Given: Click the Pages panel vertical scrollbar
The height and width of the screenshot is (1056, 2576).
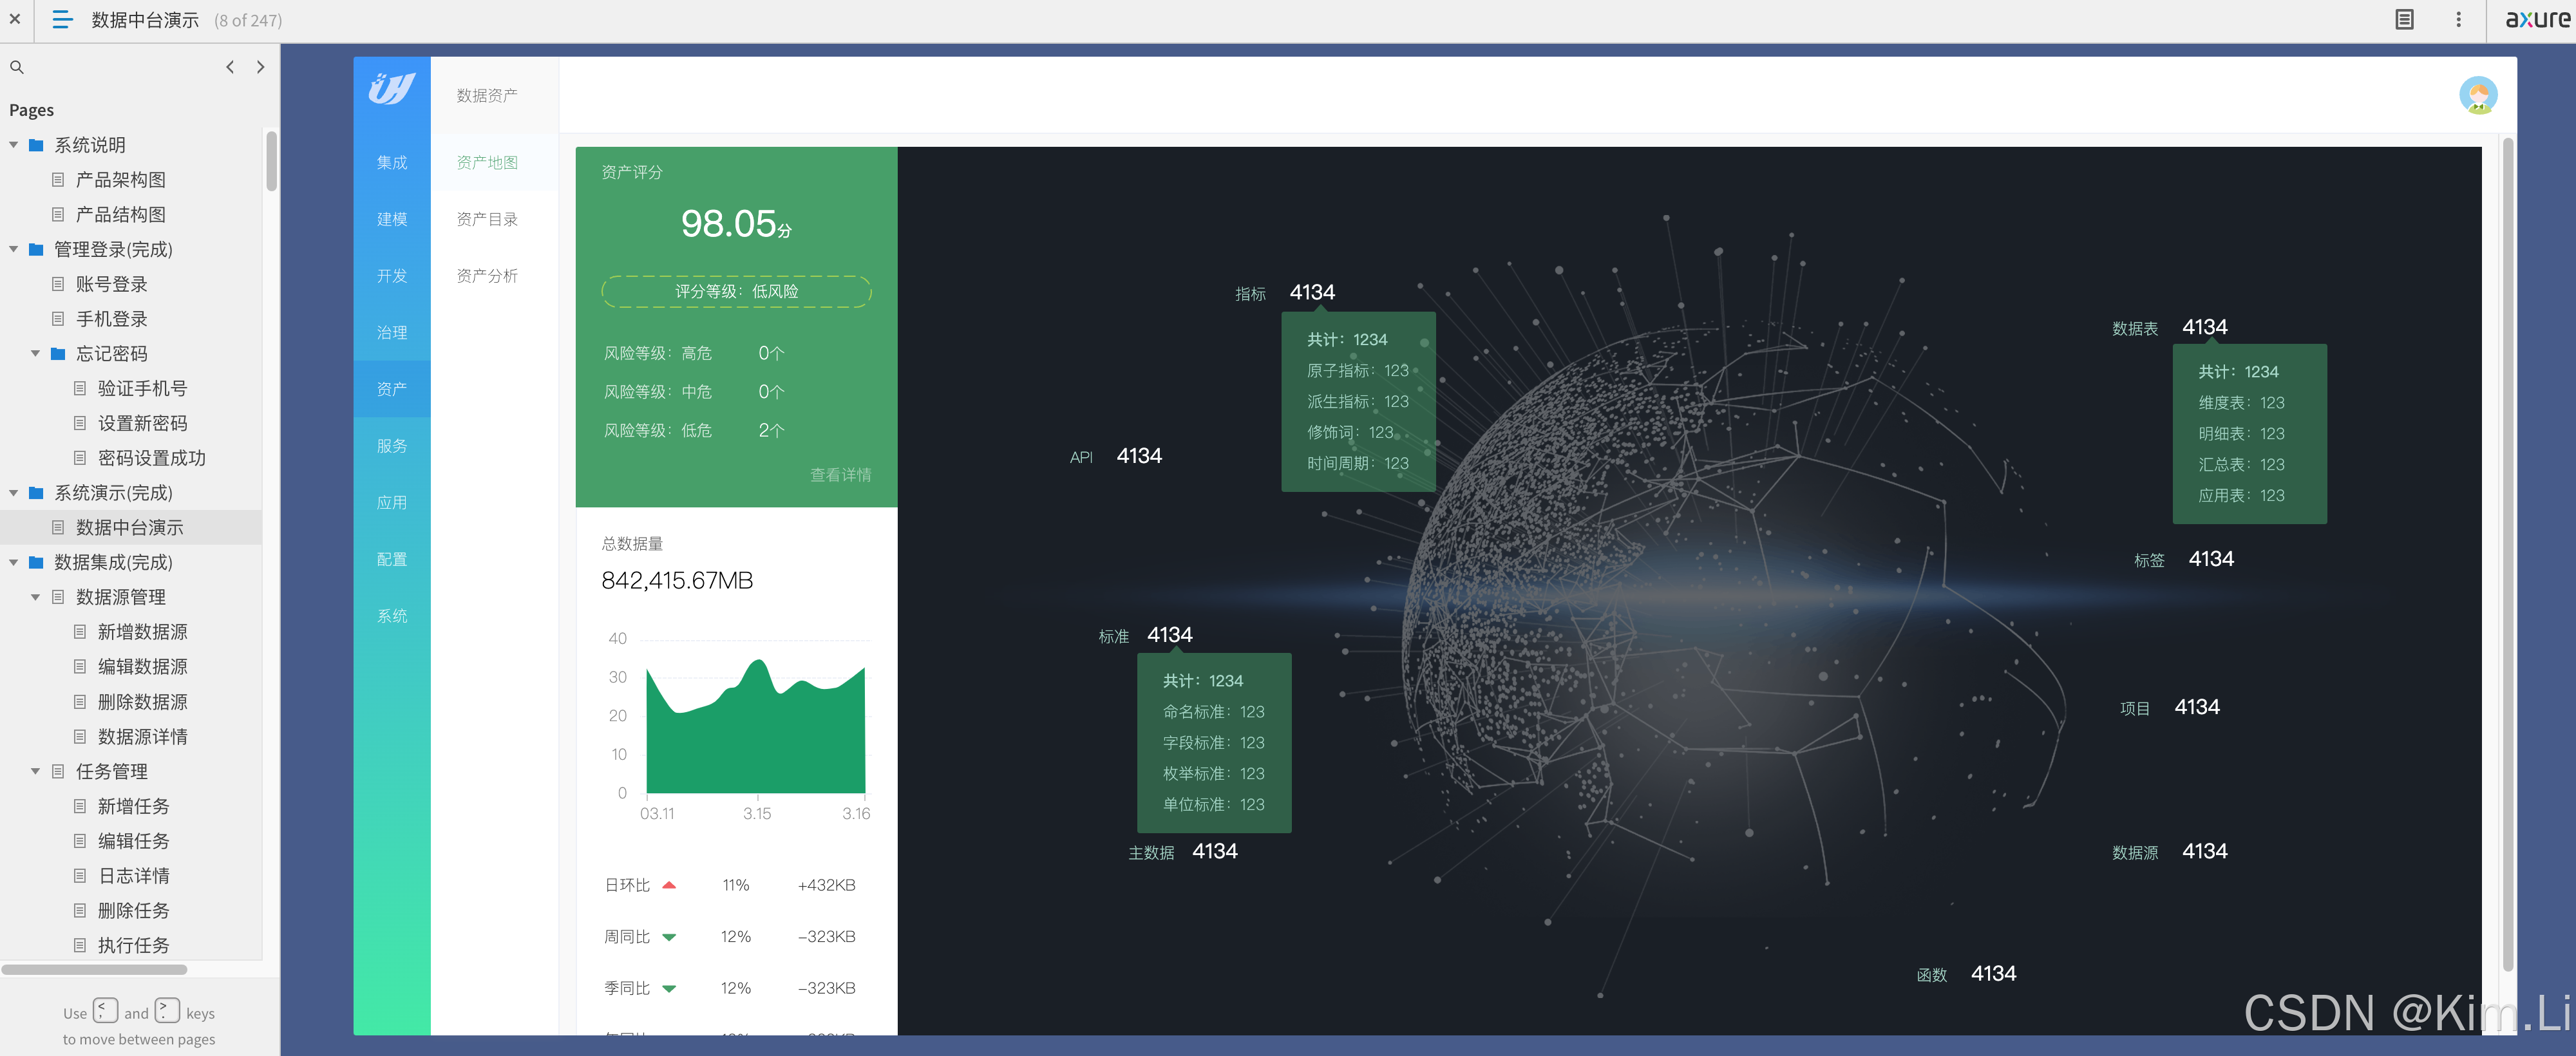Looking at the screenshot, I should coord(271,162).
